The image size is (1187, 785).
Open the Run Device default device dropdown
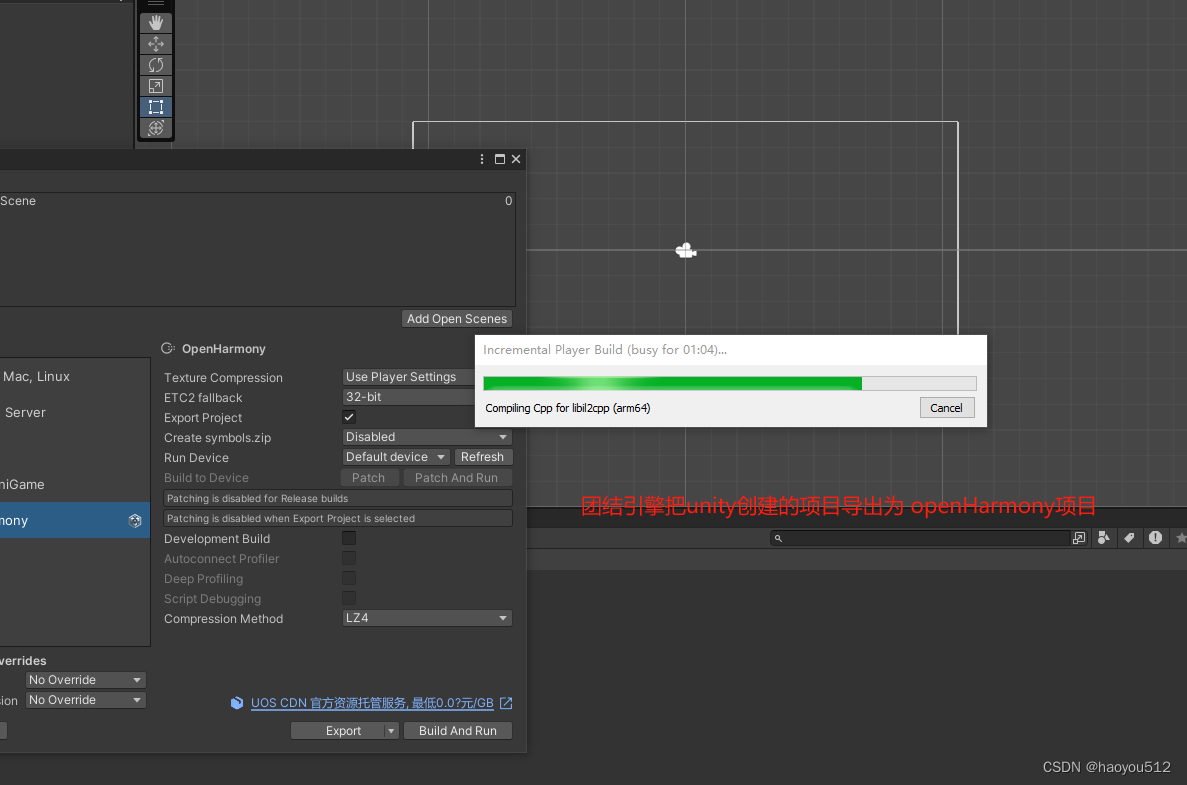(395, 456)
